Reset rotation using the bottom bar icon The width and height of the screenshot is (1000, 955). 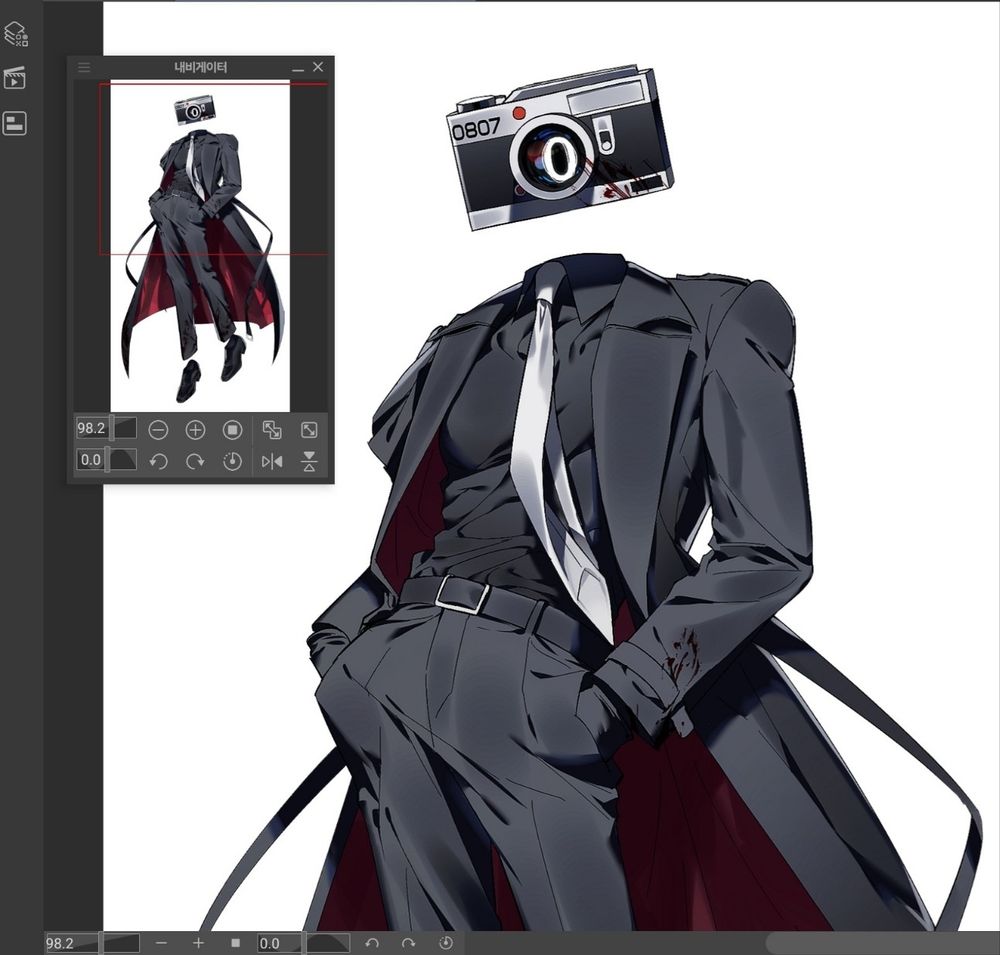click(446, 943)
